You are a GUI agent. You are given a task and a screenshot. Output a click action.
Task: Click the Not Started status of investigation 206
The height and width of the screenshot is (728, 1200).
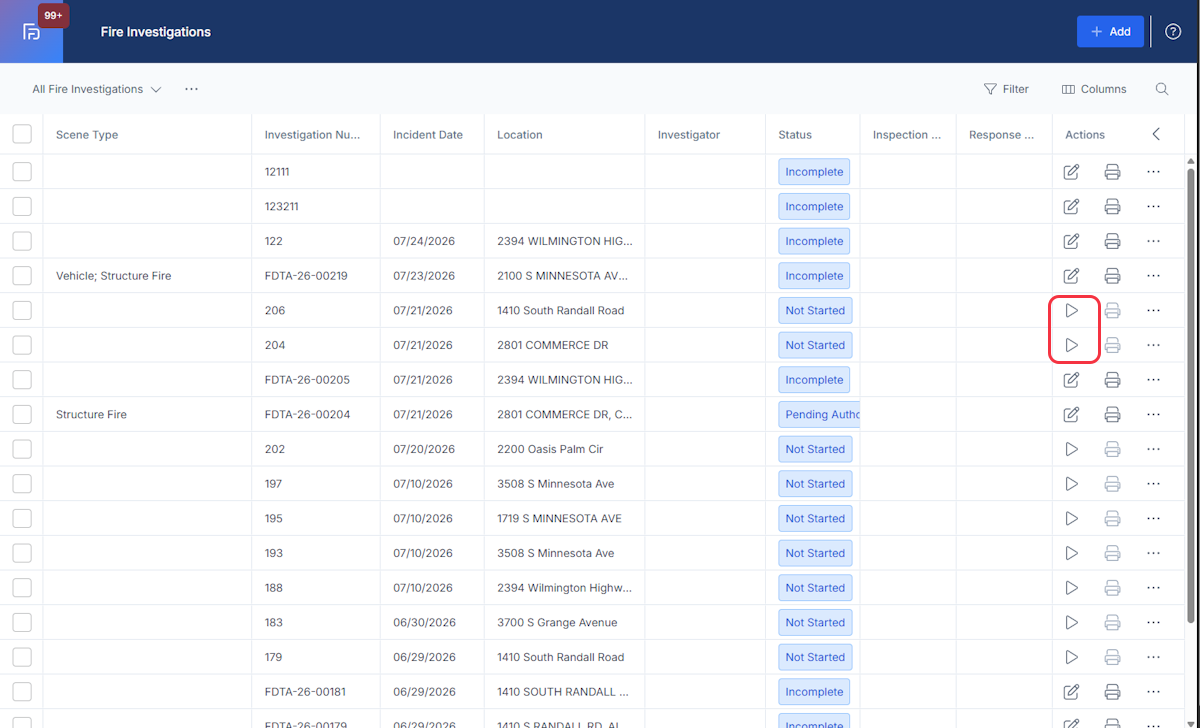point(815,311)
